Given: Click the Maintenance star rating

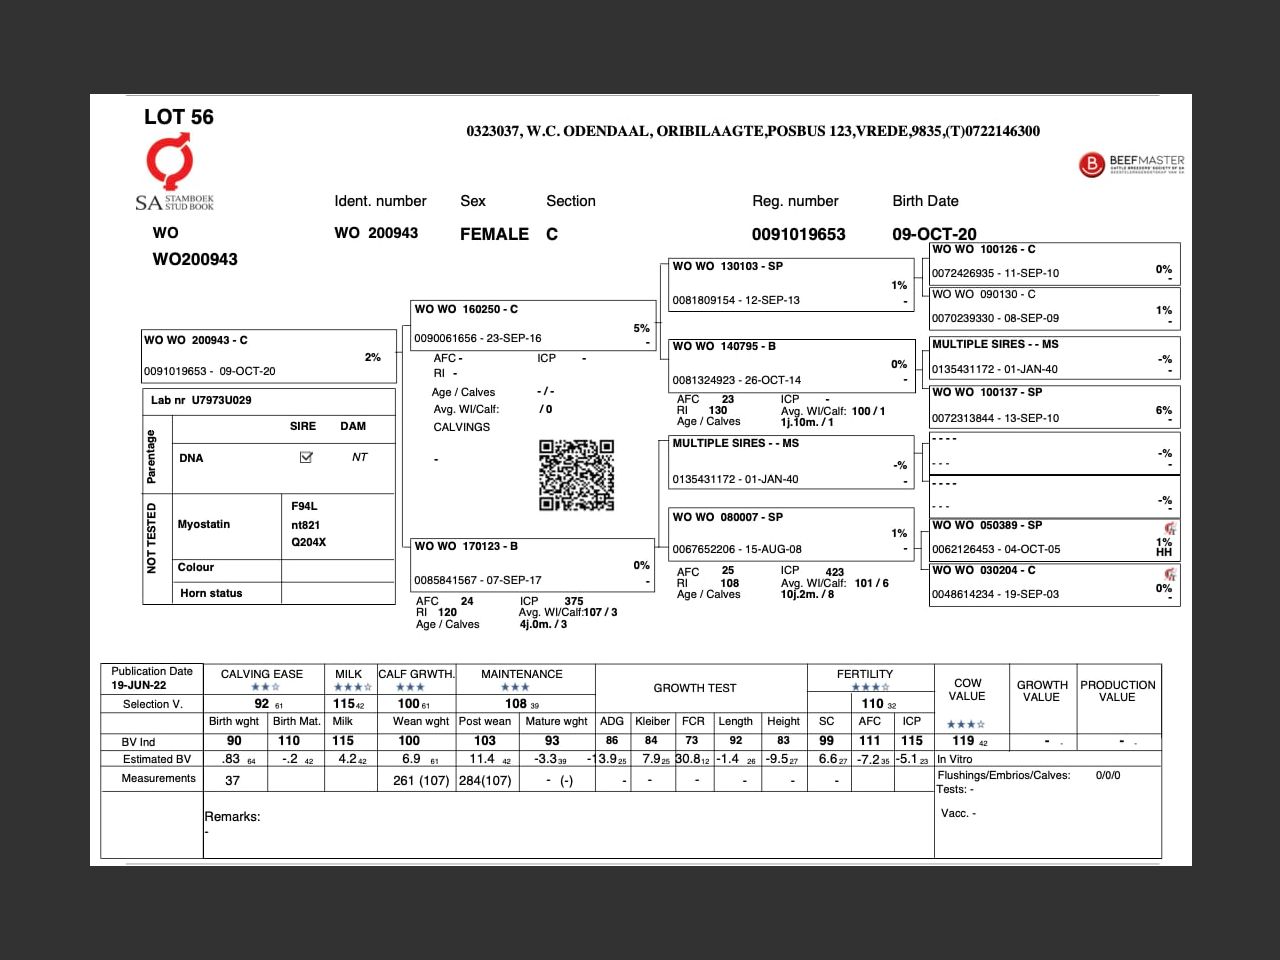Looking at the screenshot, I should 515,687.
